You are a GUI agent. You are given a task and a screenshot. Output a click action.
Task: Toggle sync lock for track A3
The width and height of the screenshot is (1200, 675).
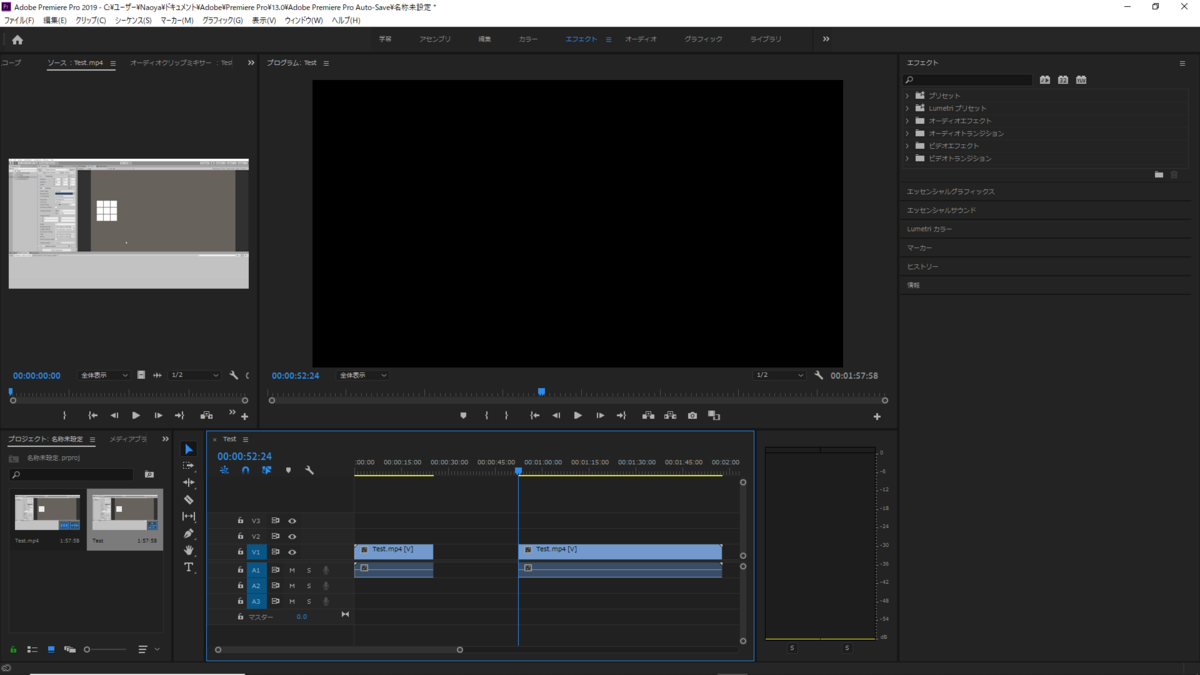pos(276,601)
